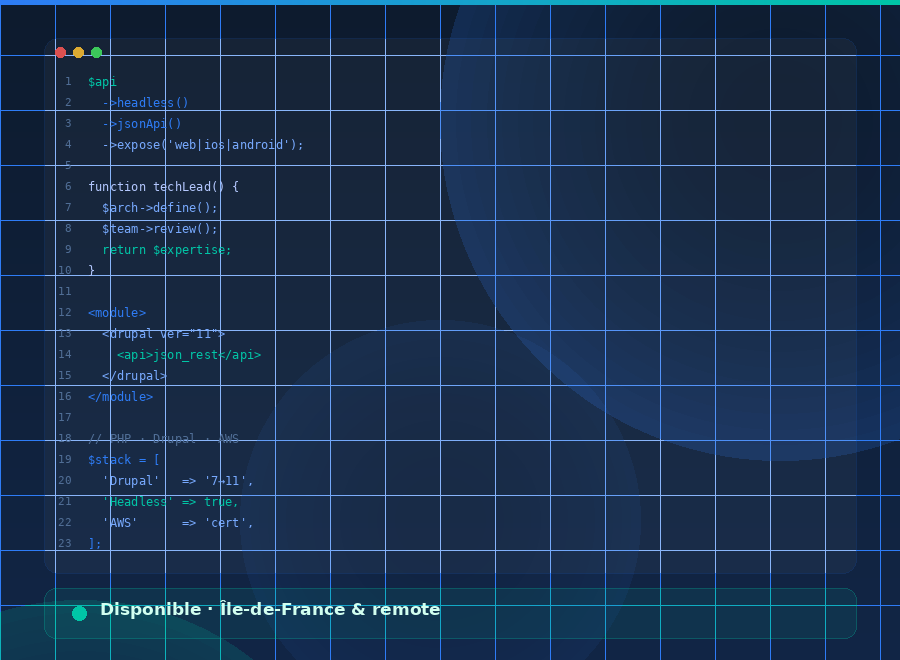Select the ->jsonApi() method call
The width and height of the screenshot is (900, 660).
pyautogui.click(x=142, y=124)
